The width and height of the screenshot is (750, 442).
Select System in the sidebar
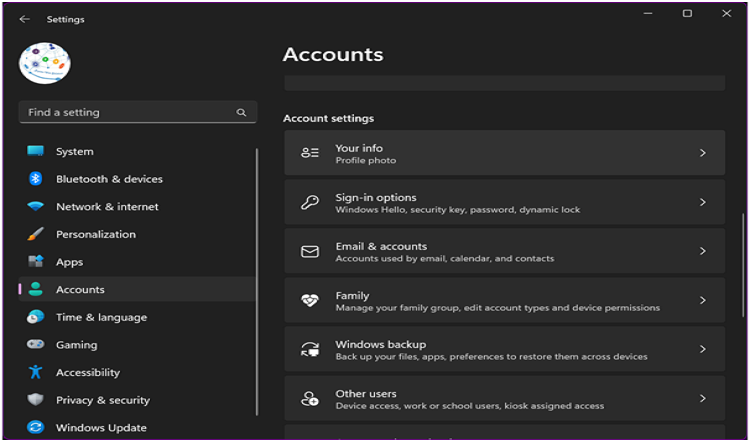pos(74,152)
